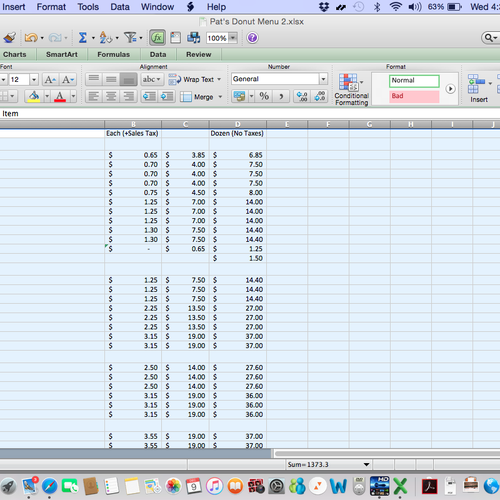Click the Format Painter brush icon
Viewport: 500px width, 500px height.
click(10, 38)
